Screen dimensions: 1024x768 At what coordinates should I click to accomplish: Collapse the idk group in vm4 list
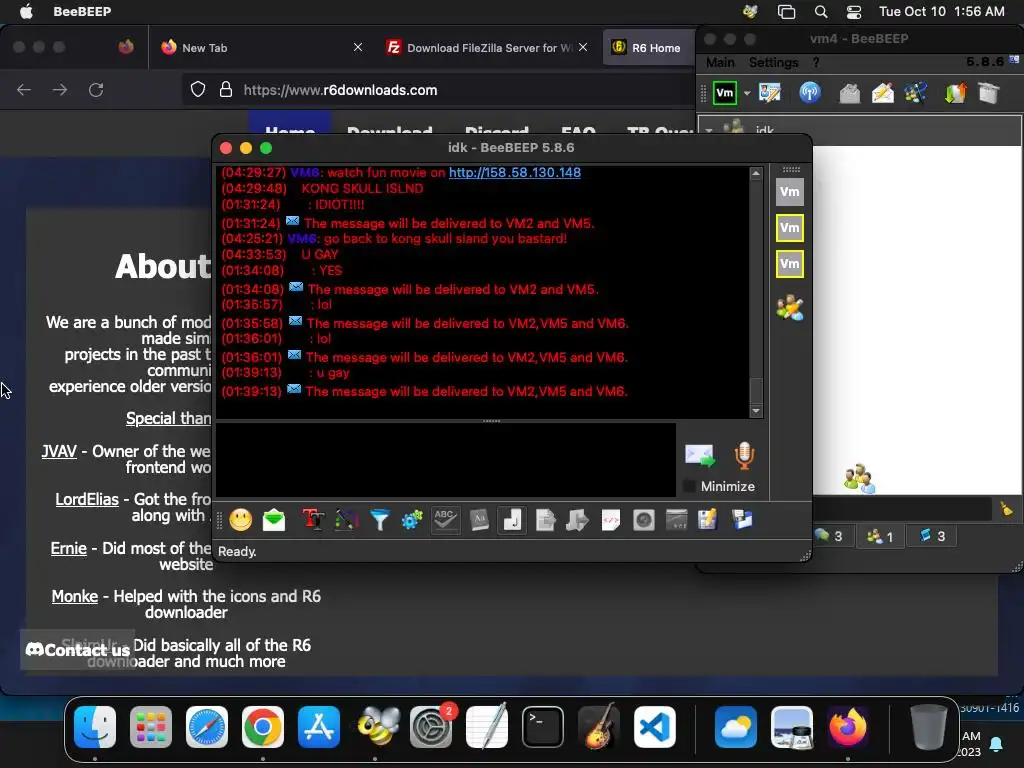tap(709, 130)
